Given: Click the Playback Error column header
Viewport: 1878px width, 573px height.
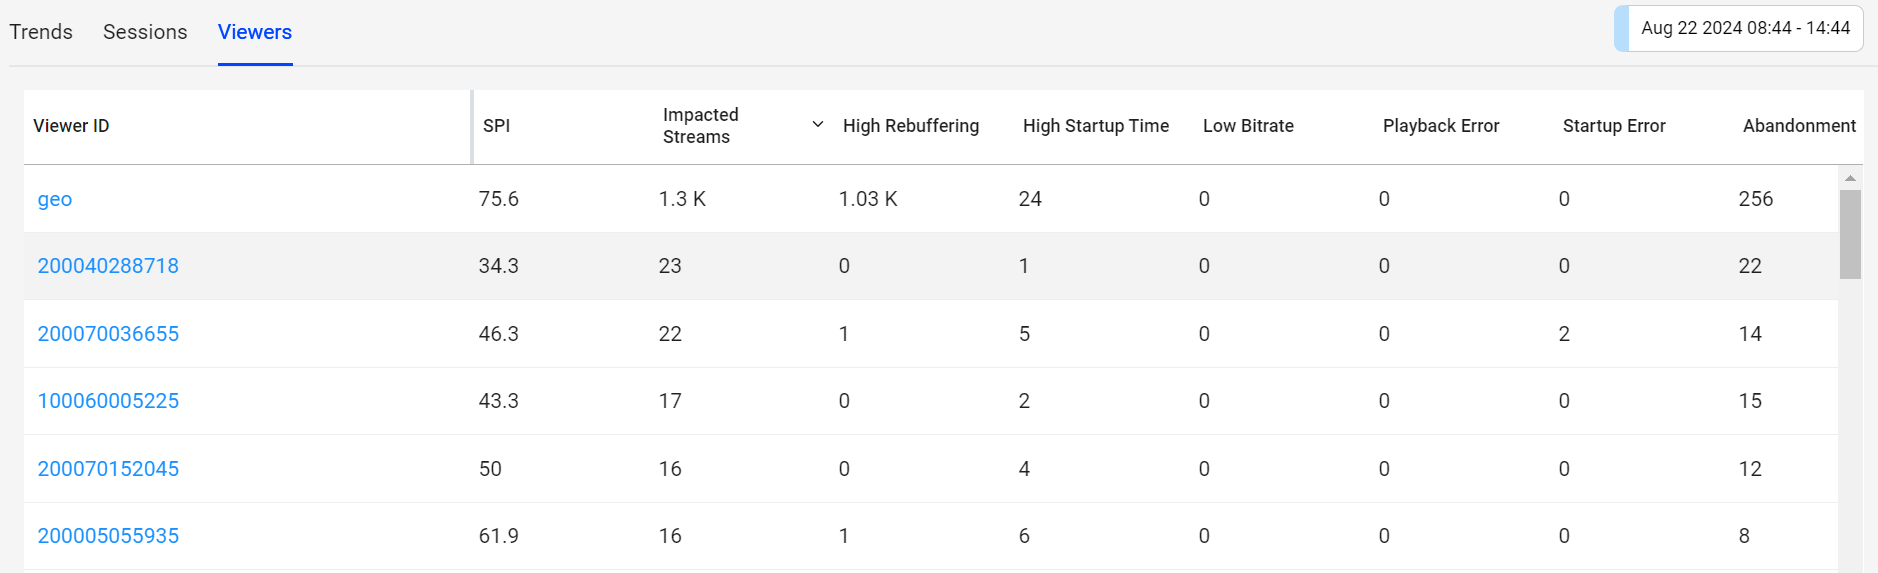Looking at the screenshot, I should coord(1440,126).
